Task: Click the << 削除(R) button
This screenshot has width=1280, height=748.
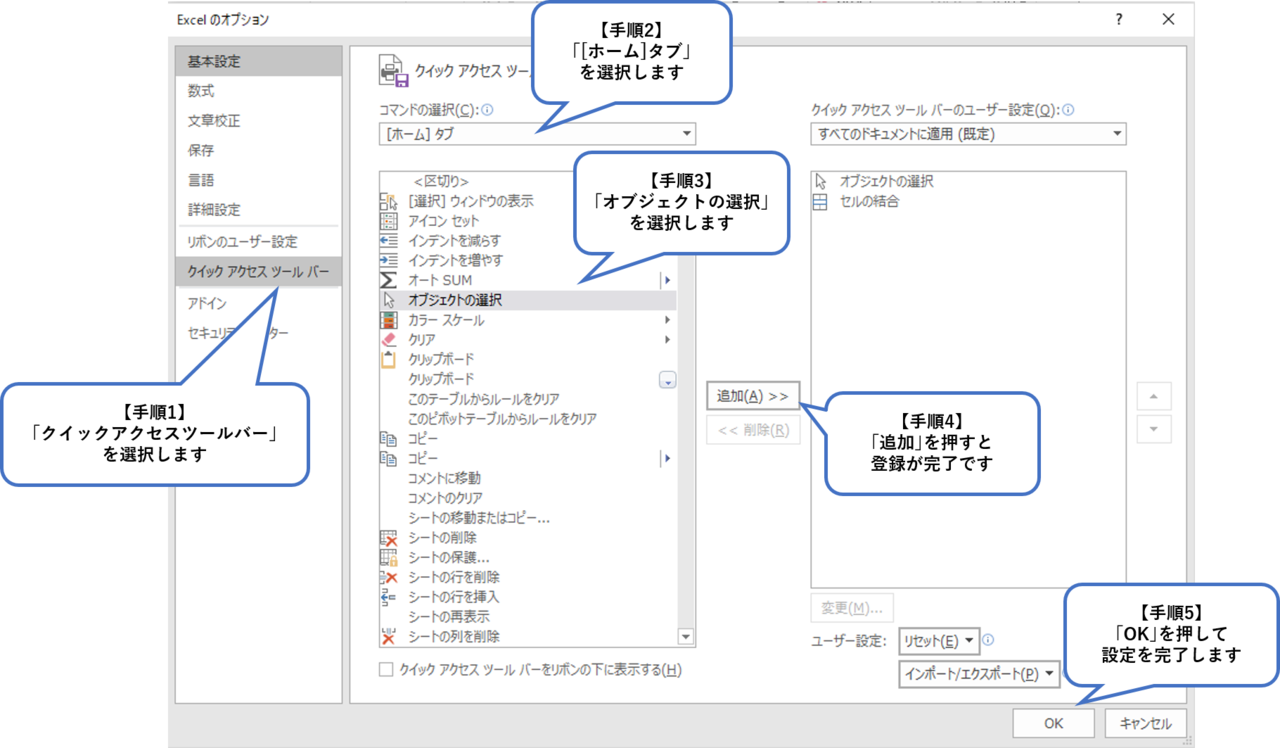Action: coord(753,431)
